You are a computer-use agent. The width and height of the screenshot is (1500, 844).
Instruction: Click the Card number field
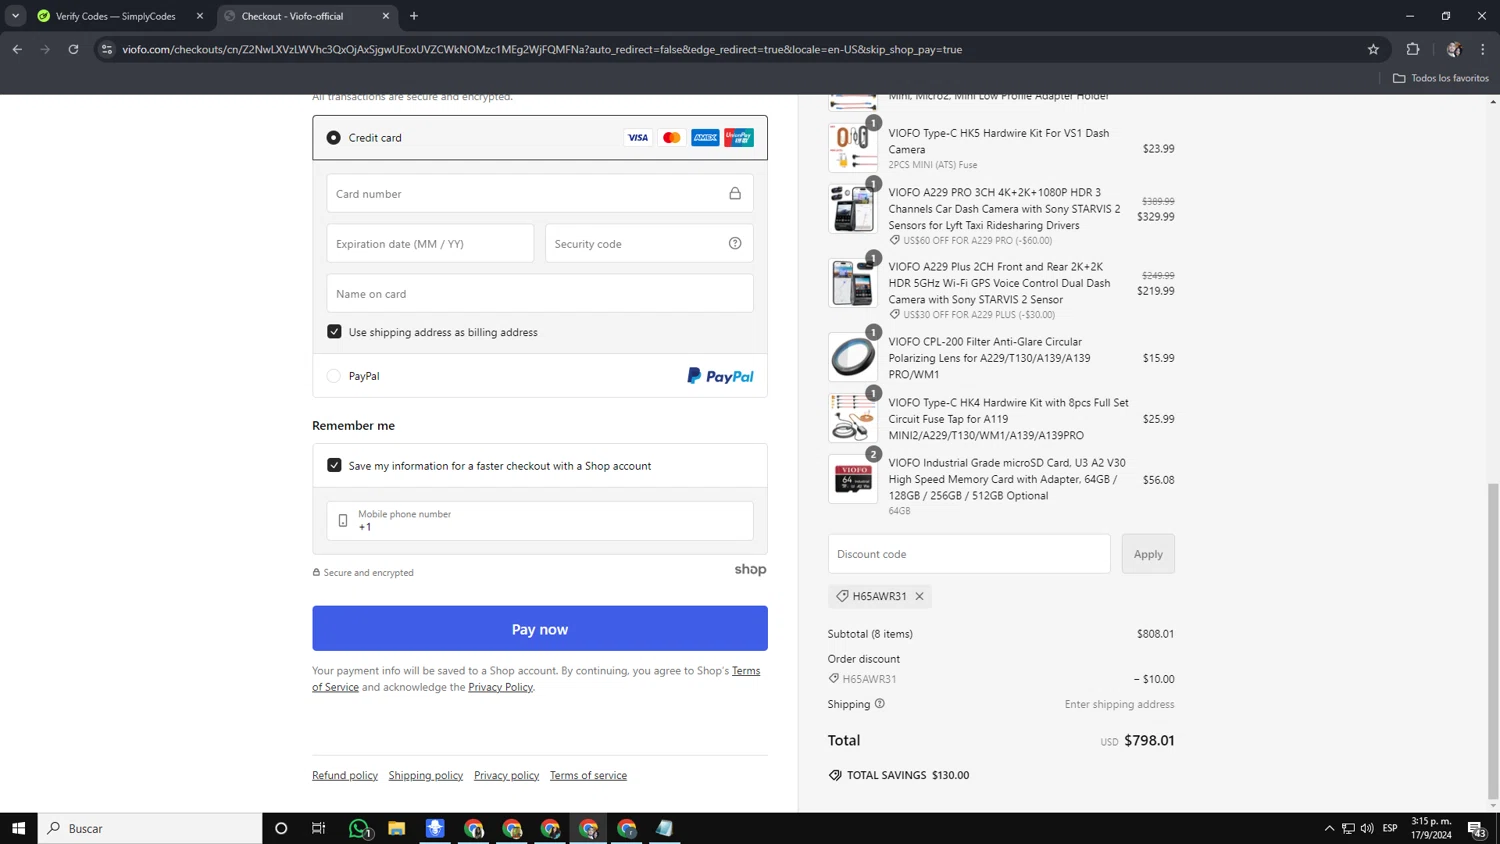pos(540,194)
